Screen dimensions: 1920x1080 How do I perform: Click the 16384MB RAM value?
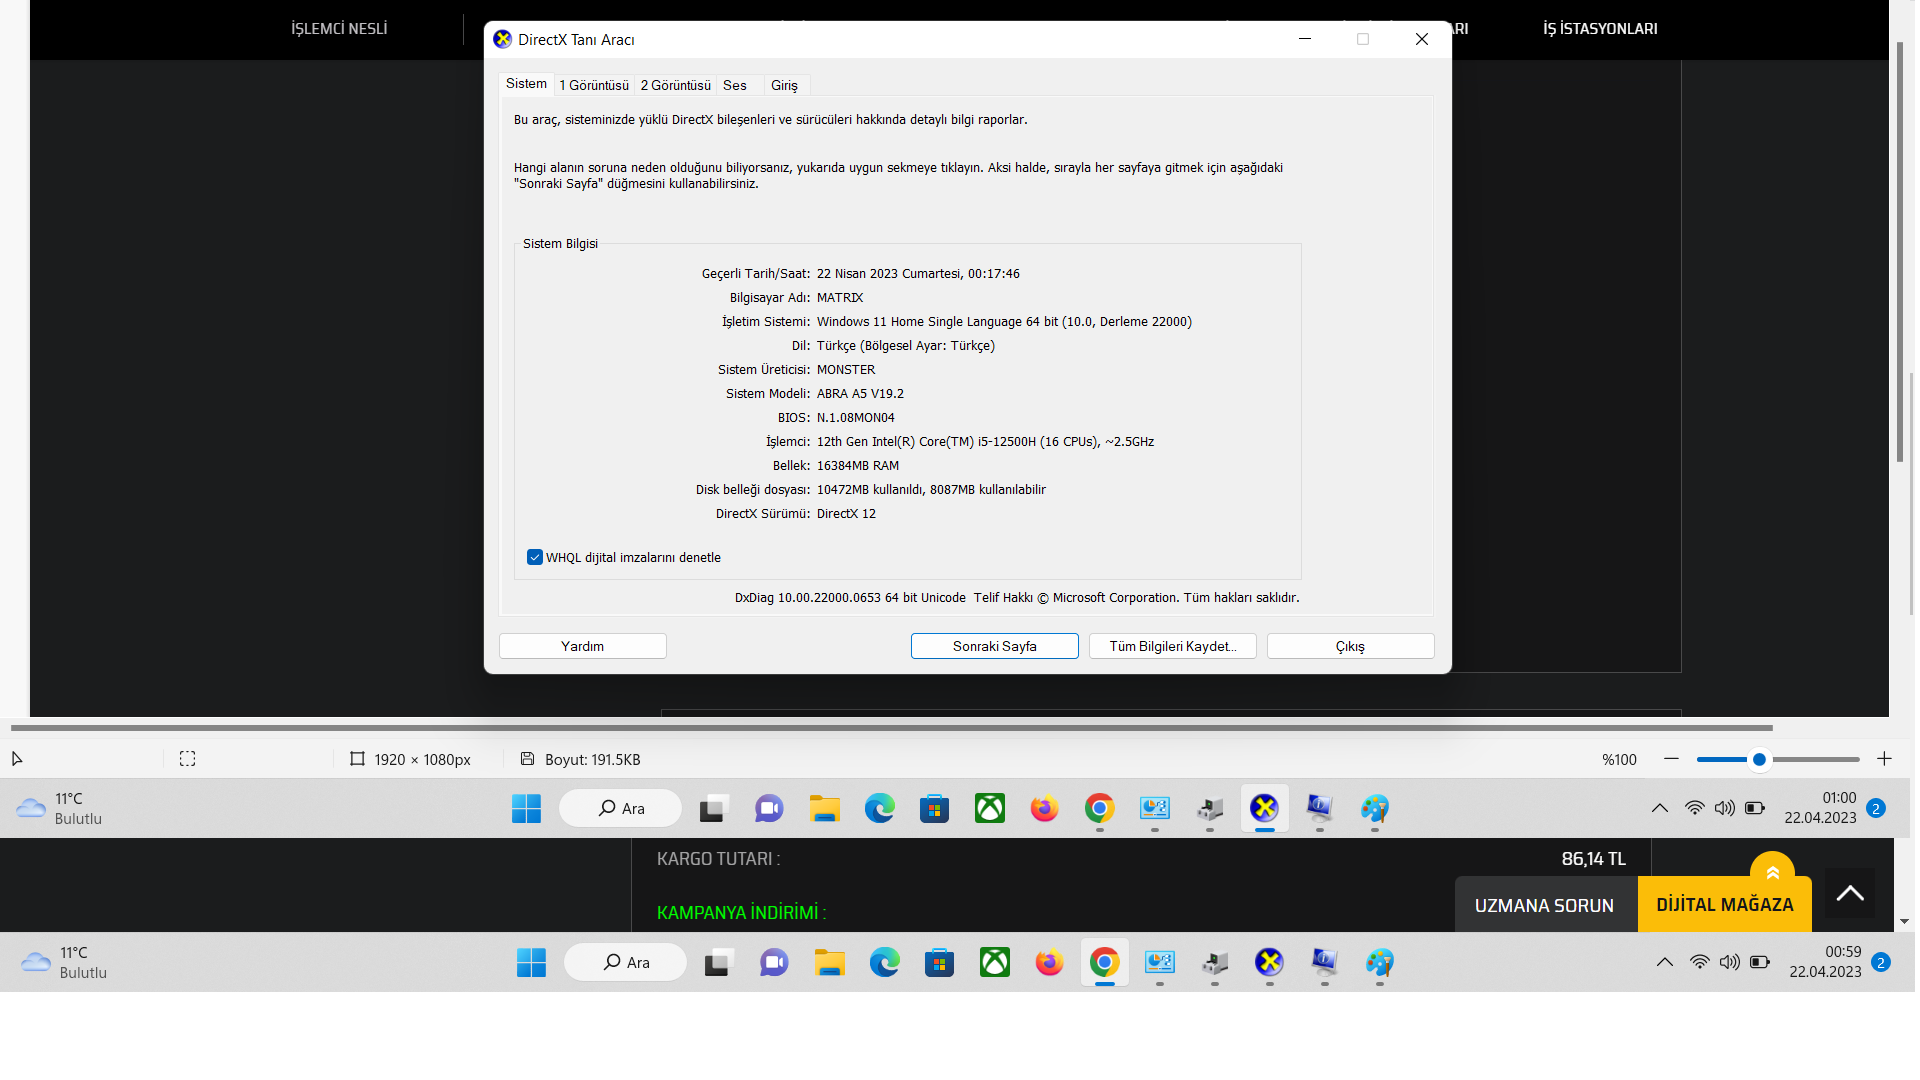[x=858, y=466]
